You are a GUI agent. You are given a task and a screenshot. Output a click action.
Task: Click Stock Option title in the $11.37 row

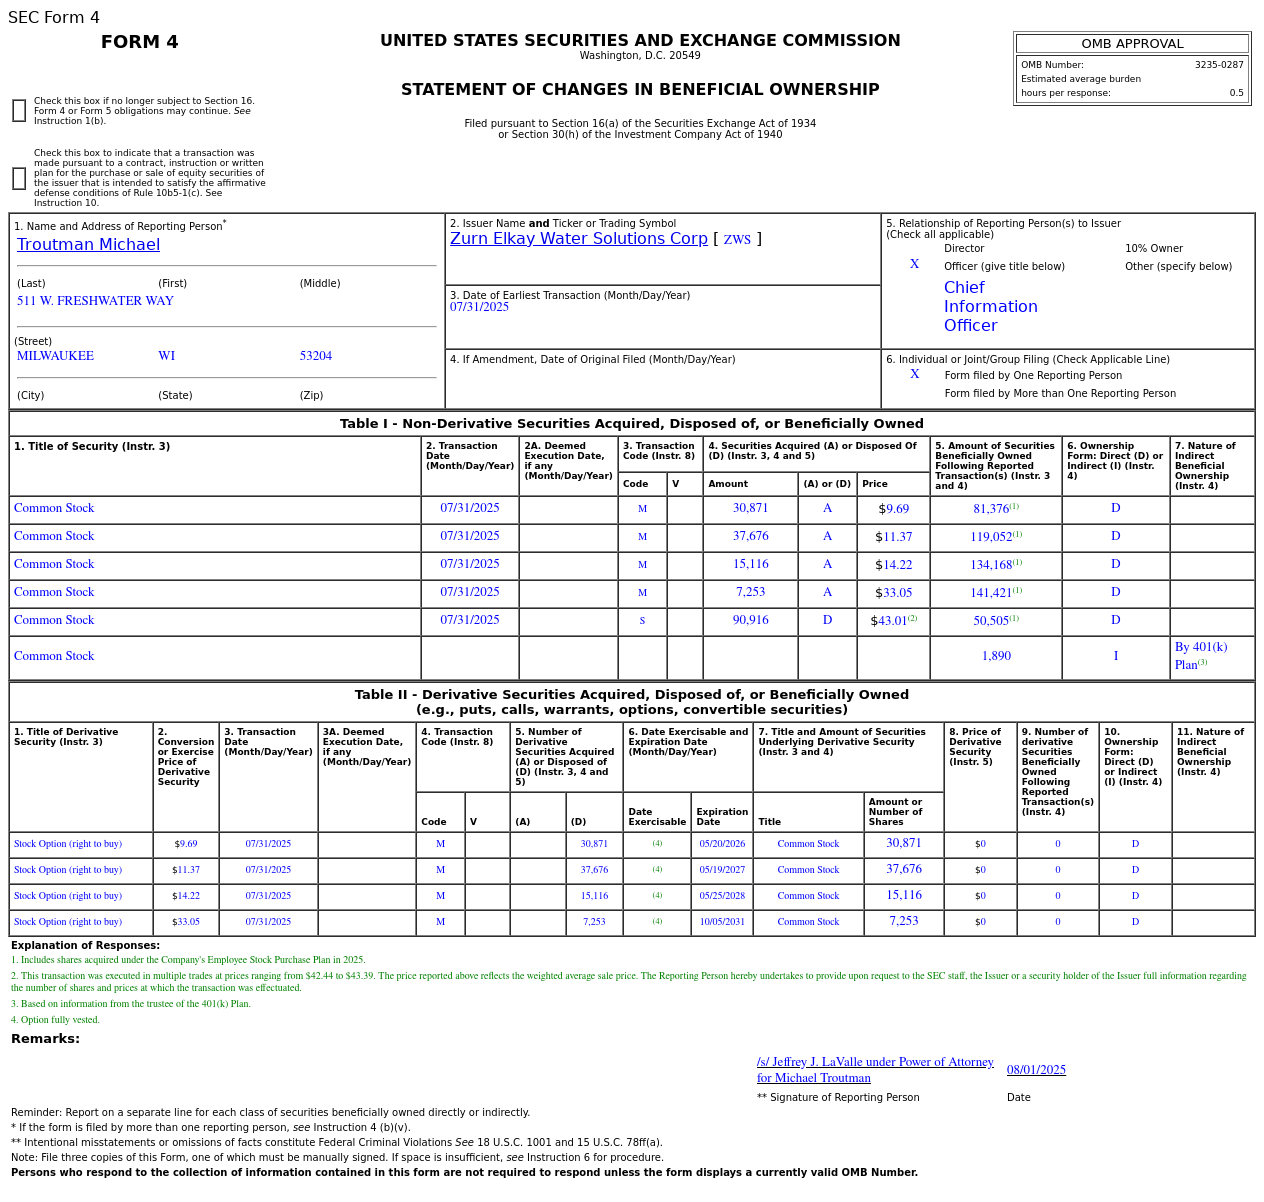click(x=68, y=870)
